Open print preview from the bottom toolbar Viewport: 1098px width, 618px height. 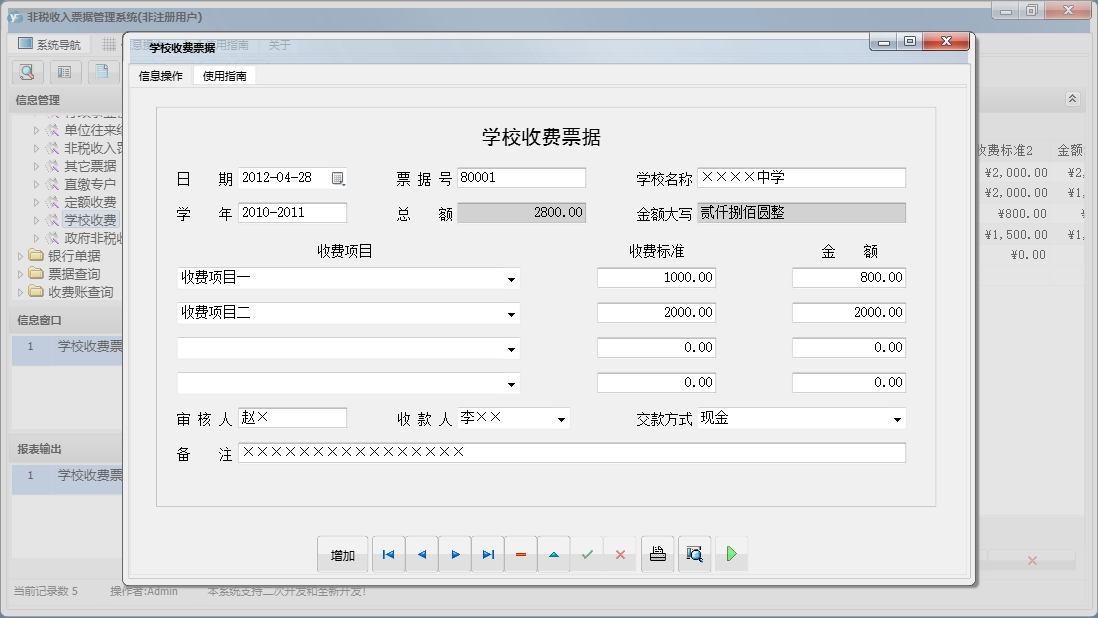[694, 553]
